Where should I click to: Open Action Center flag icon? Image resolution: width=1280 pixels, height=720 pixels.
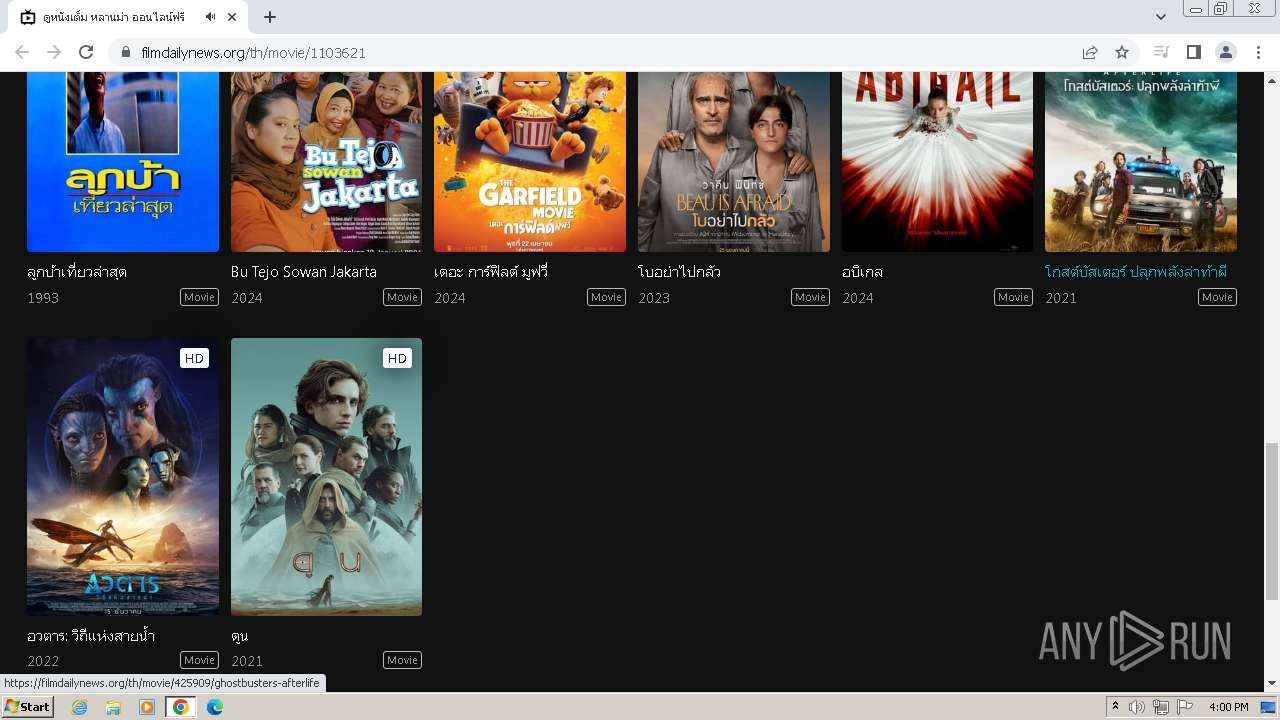point(1184,707)
